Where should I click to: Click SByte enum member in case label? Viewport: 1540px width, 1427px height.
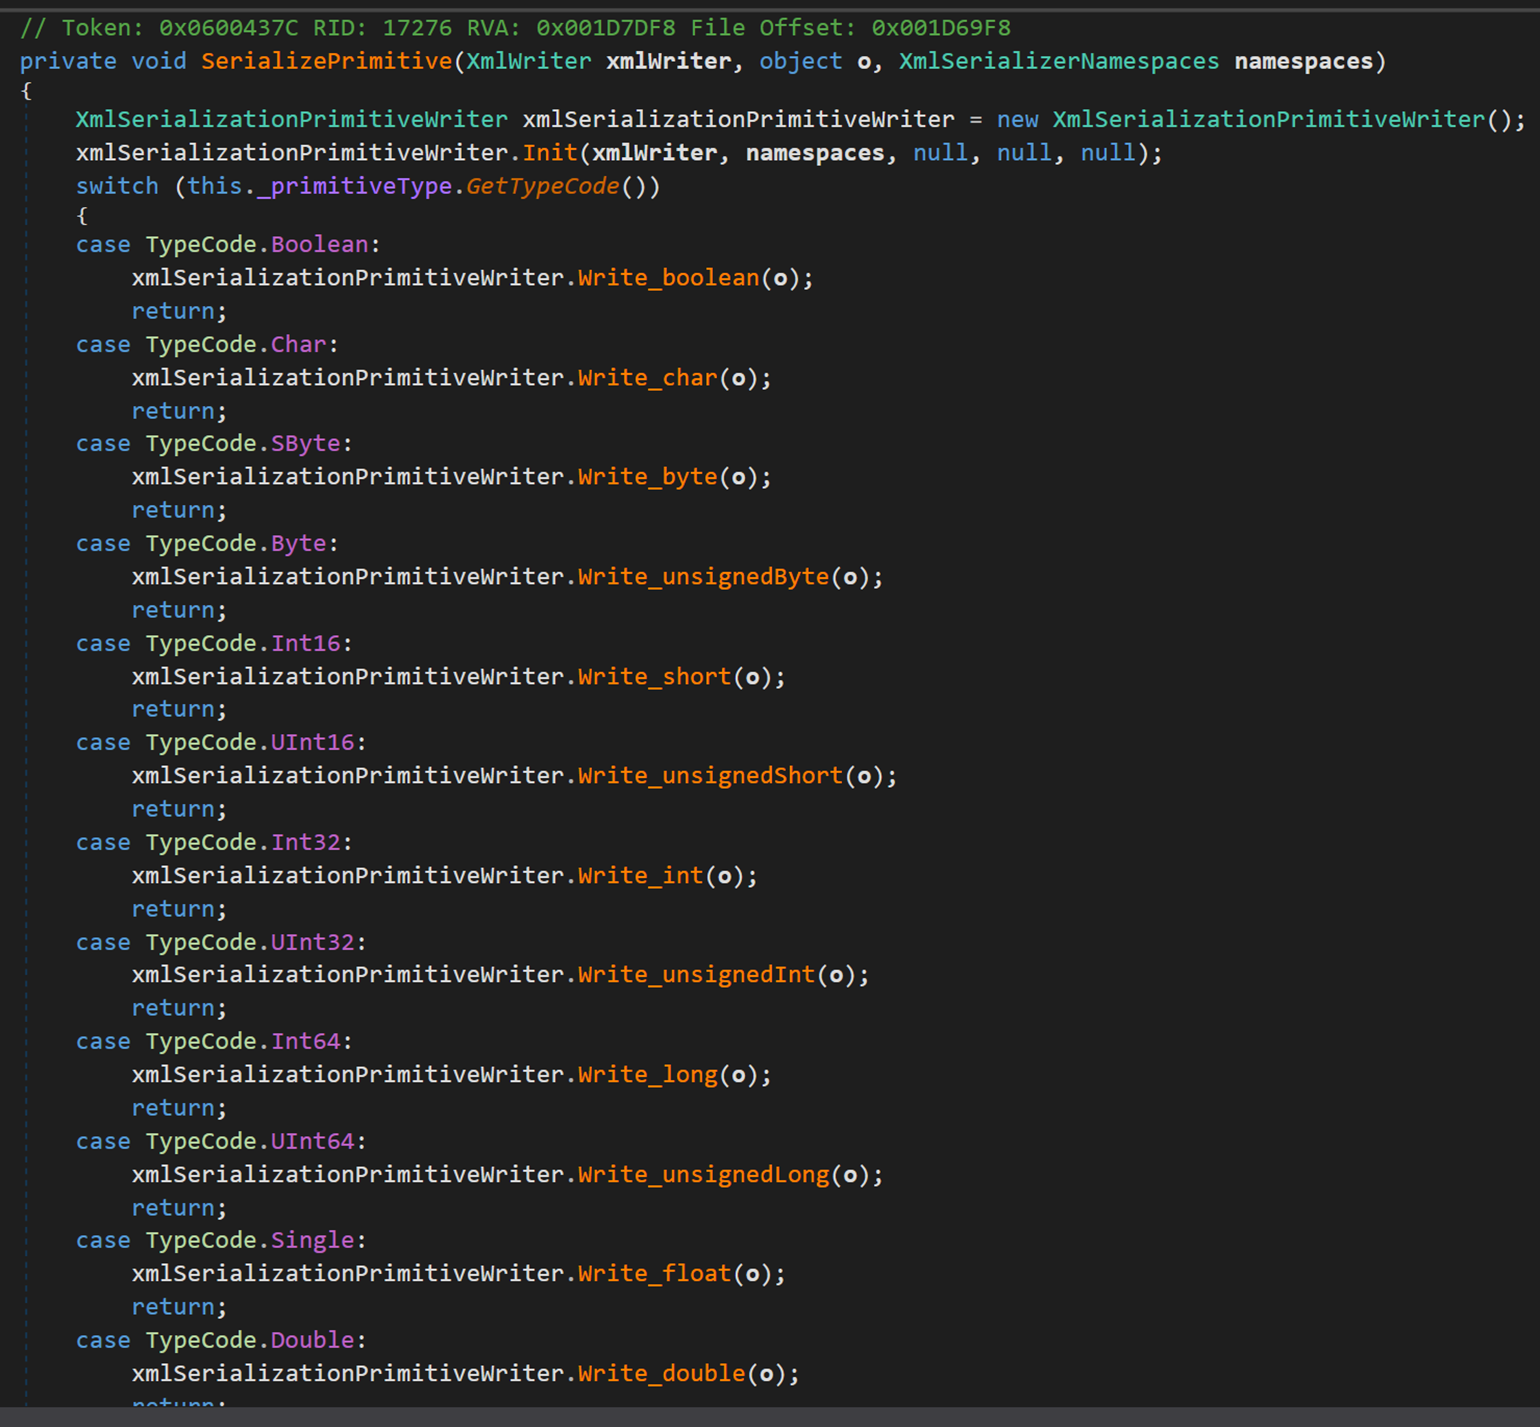click(306, 444)
